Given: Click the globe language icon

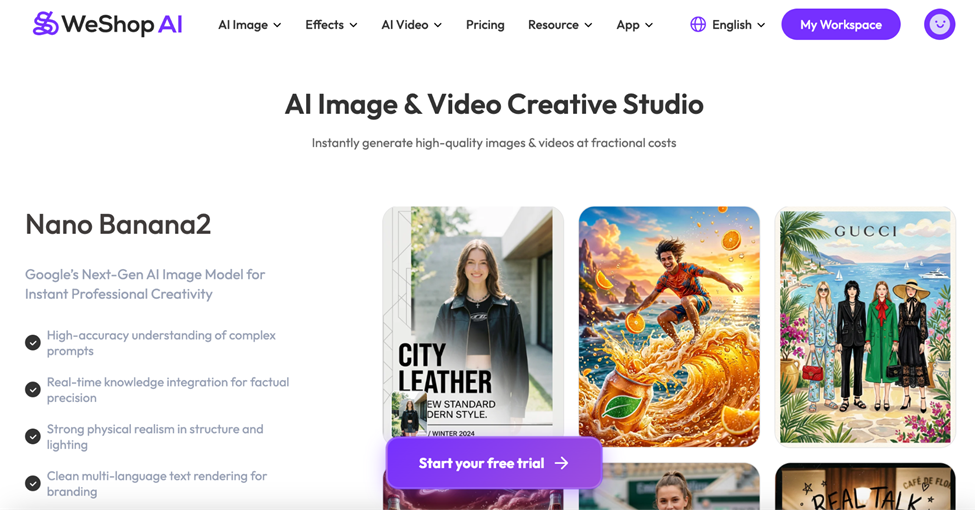Looking at the screenshot, I should [x=698, y=24].
